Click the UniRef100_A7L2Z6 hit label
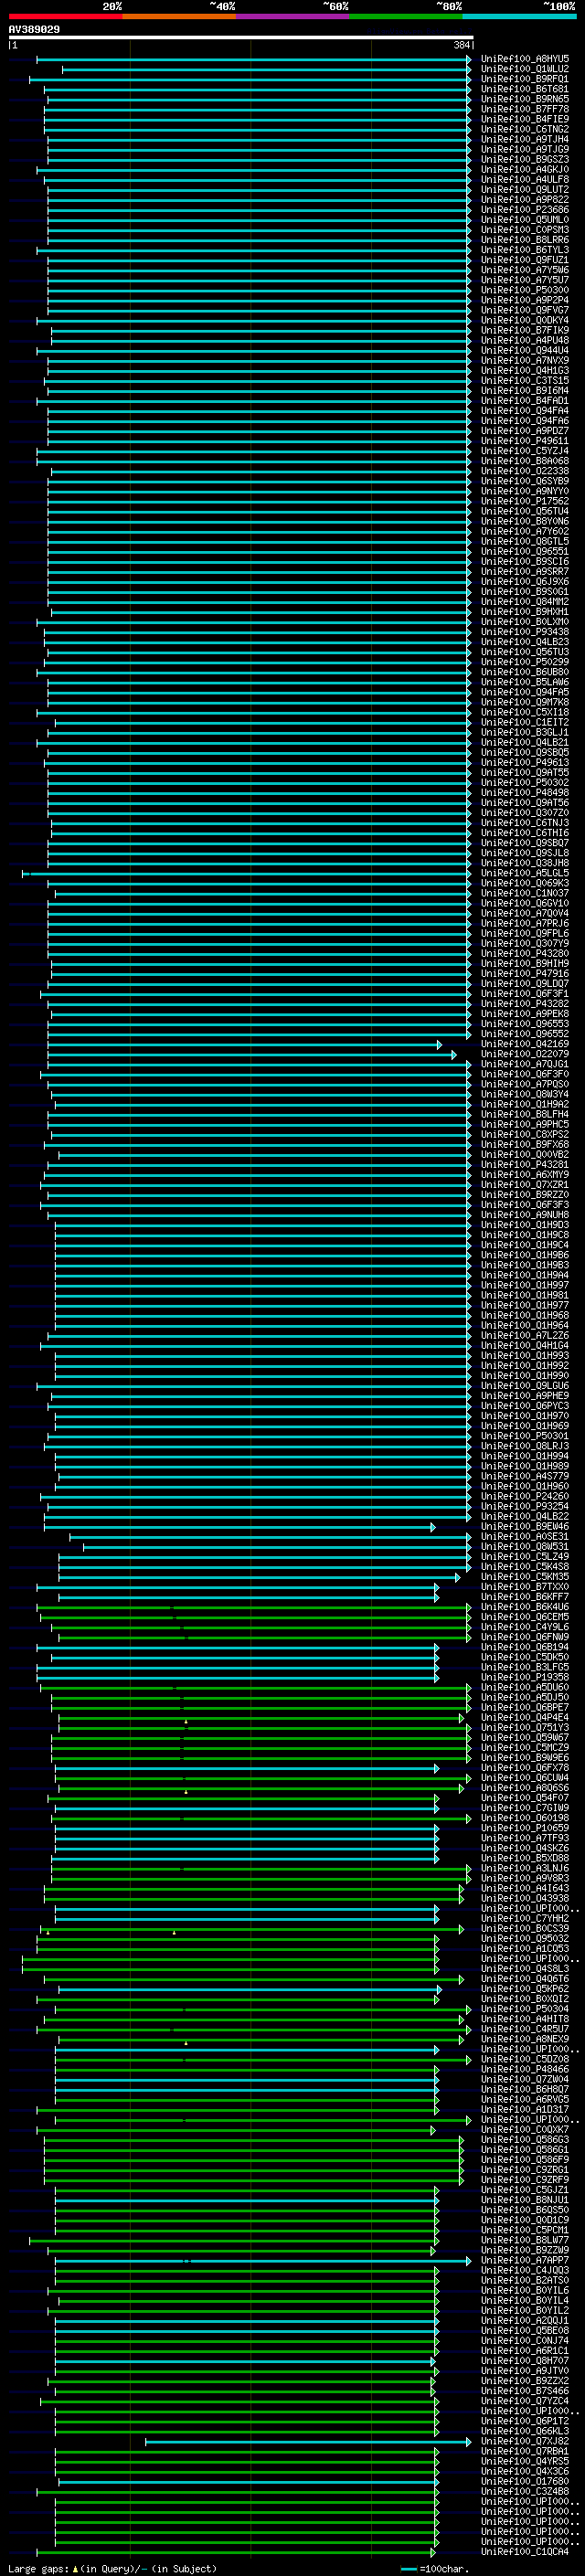585x2576 pixels. pos(525,1336)
